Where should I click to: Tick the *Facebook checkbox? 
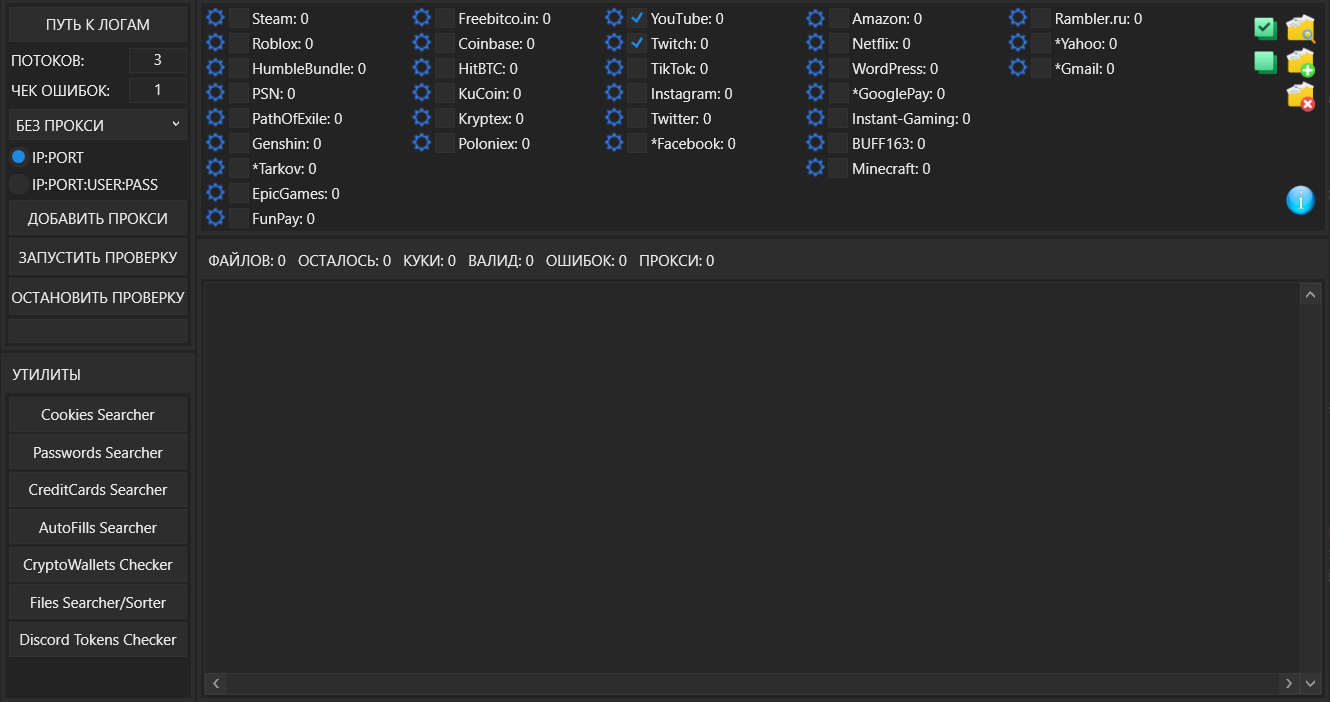pos(637,143)
